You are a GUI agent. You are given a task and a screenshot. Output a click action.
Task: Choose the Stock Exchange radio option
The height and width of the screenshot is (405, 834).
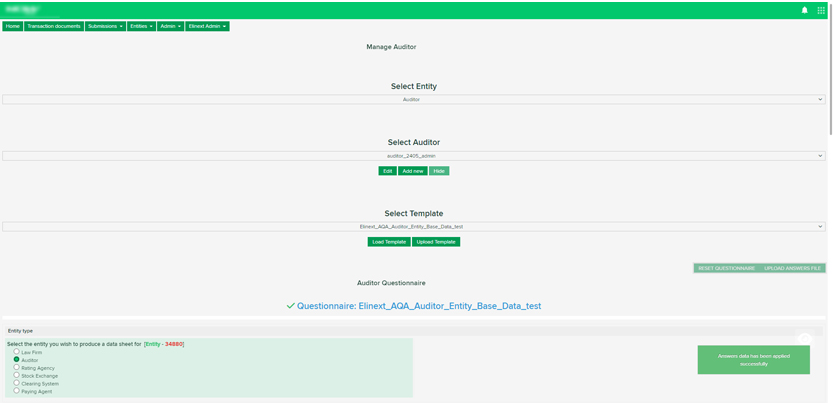tap(17, 376)
